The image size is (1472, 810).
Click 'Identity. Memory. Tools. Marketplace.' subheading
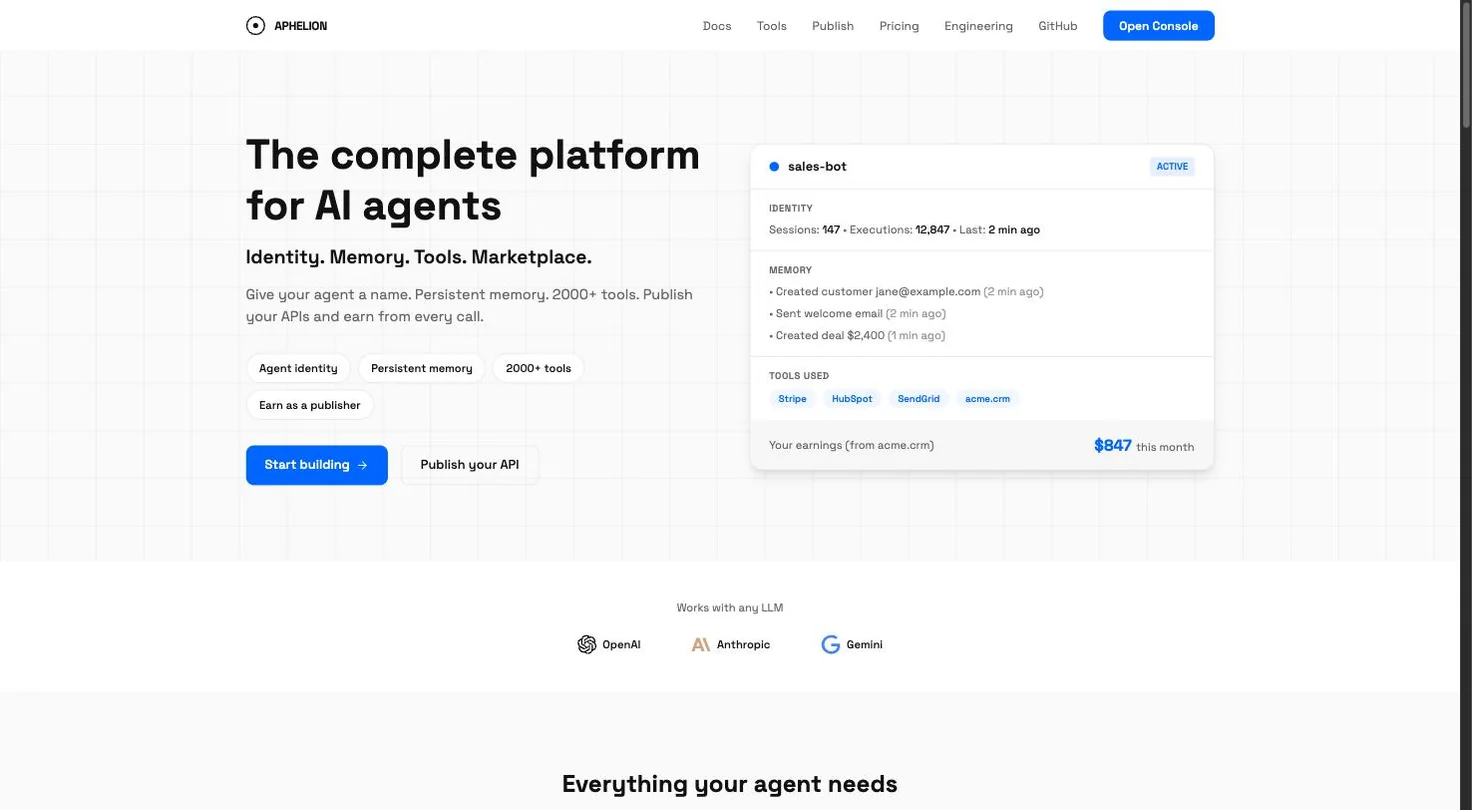click(419, 257)
